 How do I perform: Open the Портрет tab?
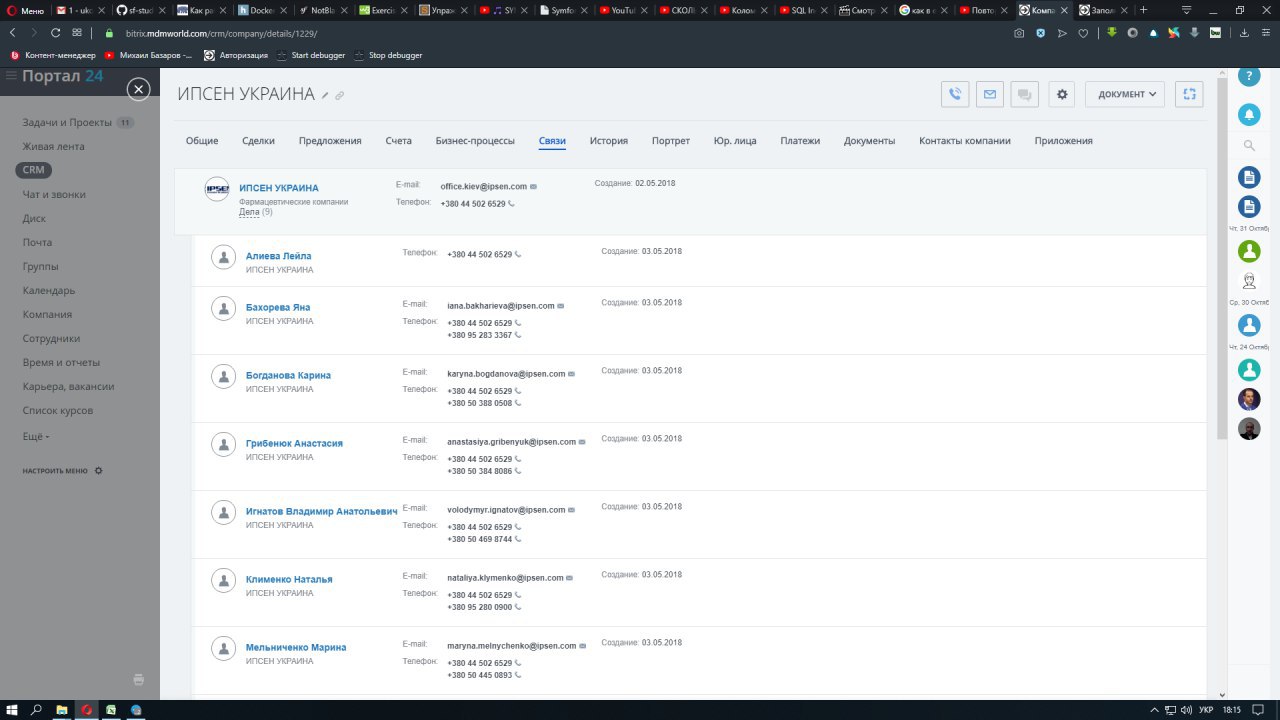point(671,141)
